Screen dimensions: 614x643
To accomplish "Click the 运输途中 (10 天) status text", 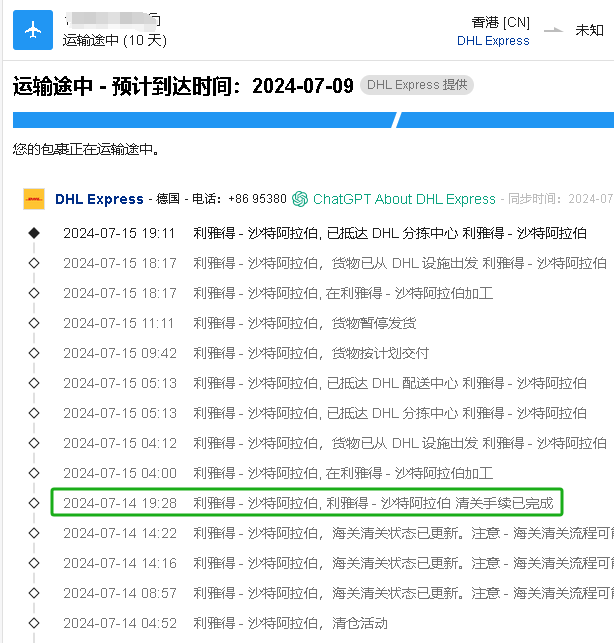I will point(114,41).
